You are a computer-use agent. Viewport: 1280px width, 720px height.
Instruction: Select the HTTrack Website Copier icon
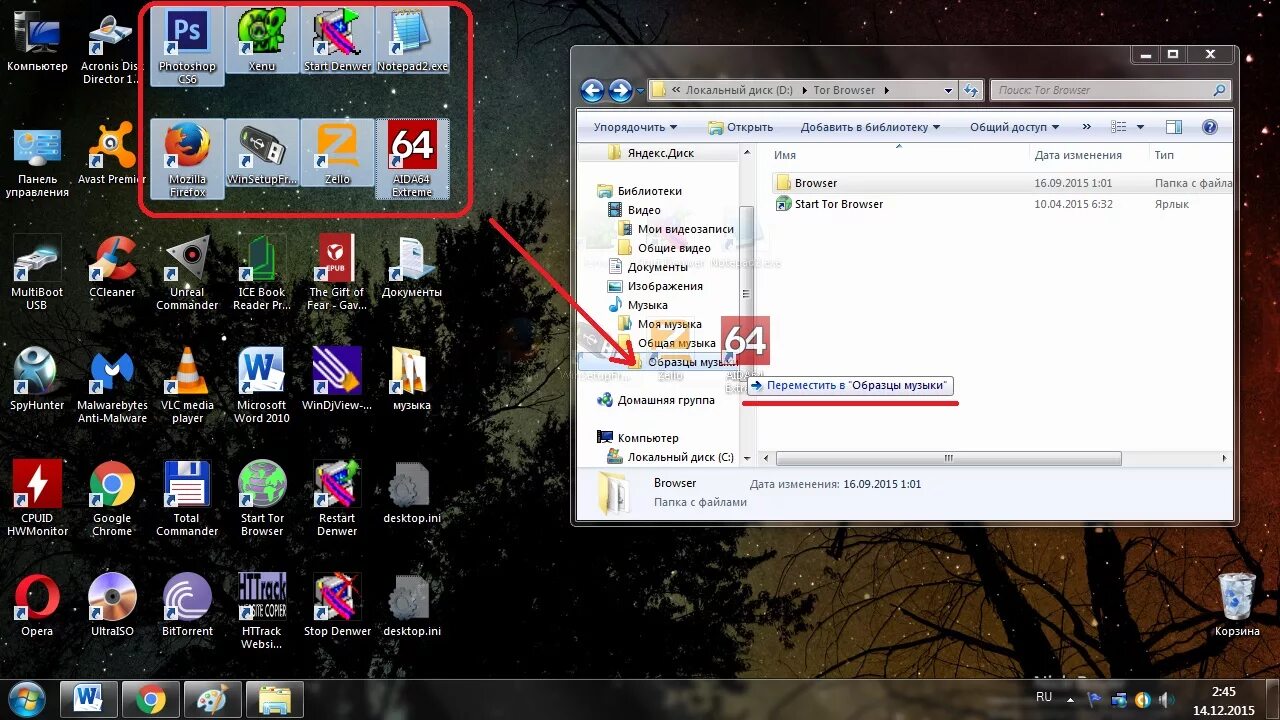point(262,612)
